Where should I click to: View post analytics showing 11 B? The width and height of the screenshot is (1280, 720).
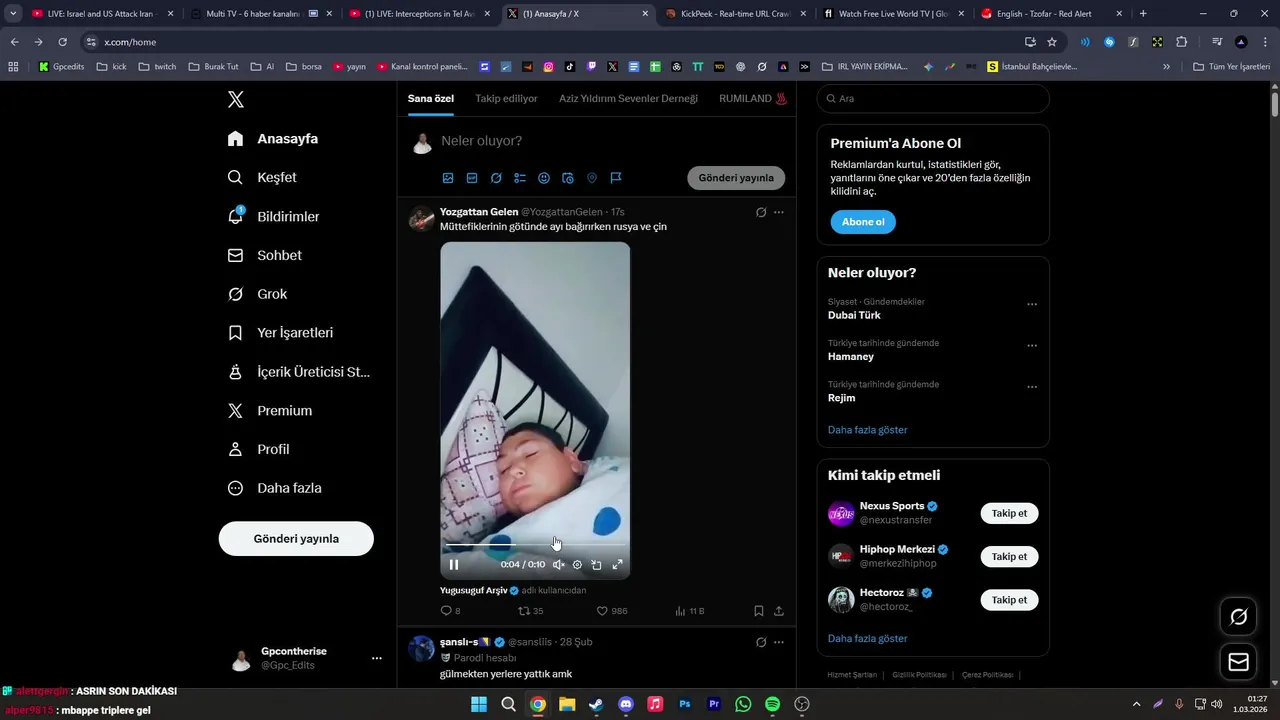[690, 611]
